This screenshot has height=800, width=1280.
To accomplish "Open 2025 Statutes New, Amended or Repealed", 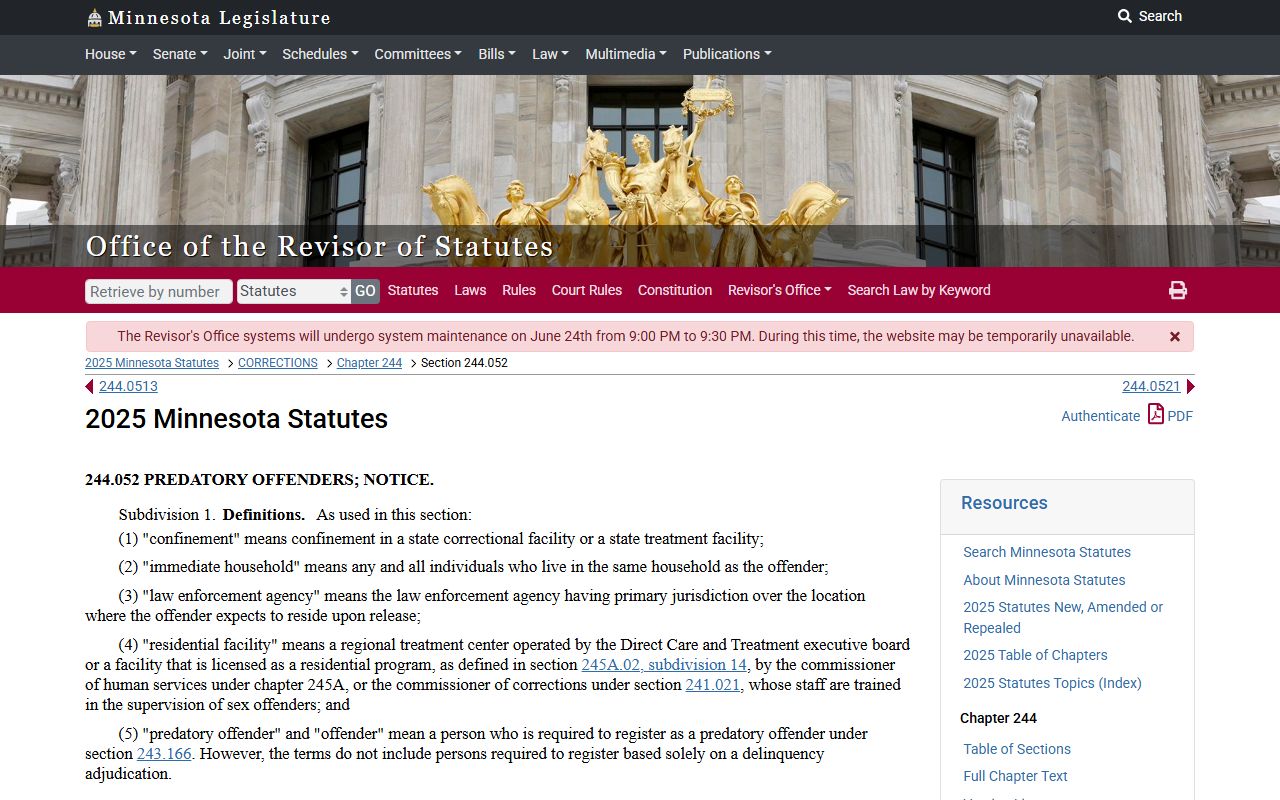I will coord(1063,617).
